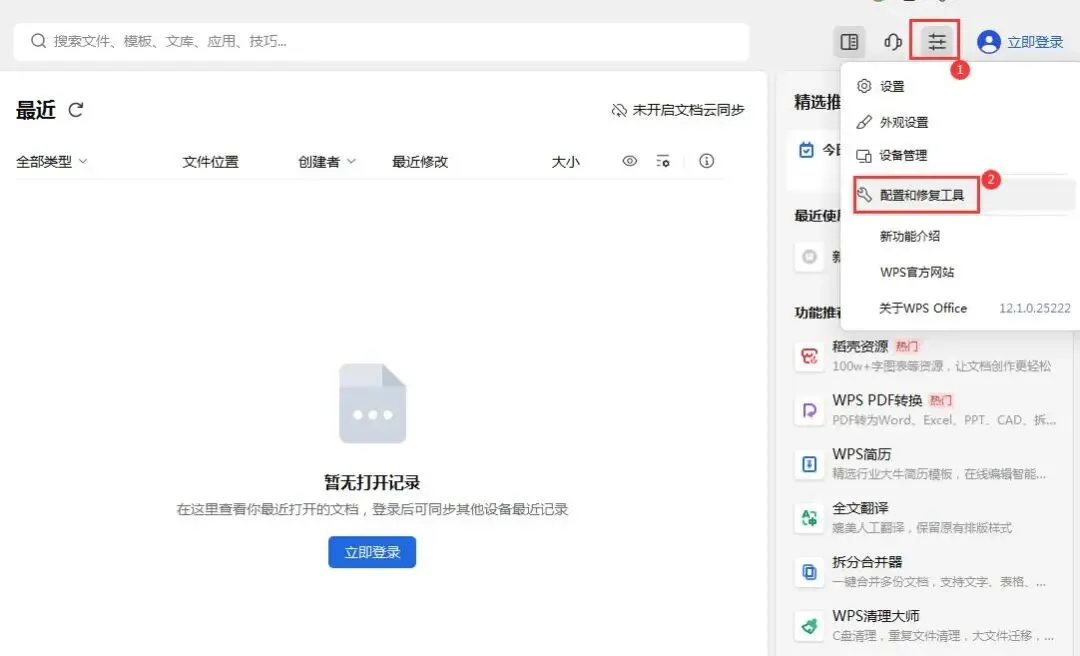
Task: Sort by 最近修改 column header
Action: (x=419, y=162)
